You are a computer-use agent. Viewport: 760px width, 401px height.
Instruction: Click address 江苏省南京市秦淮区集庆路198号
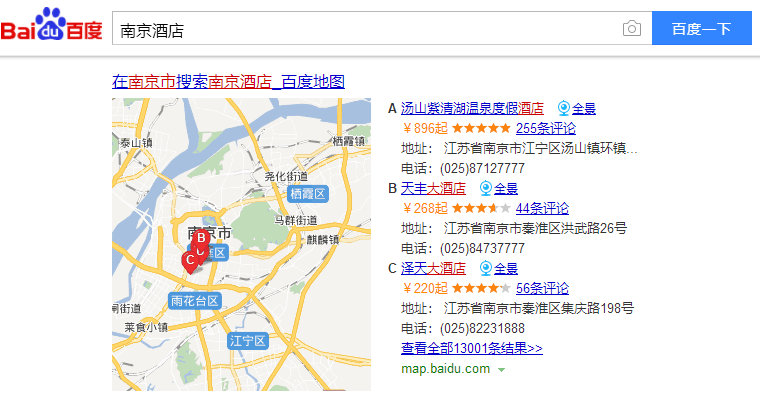point(538,308)
